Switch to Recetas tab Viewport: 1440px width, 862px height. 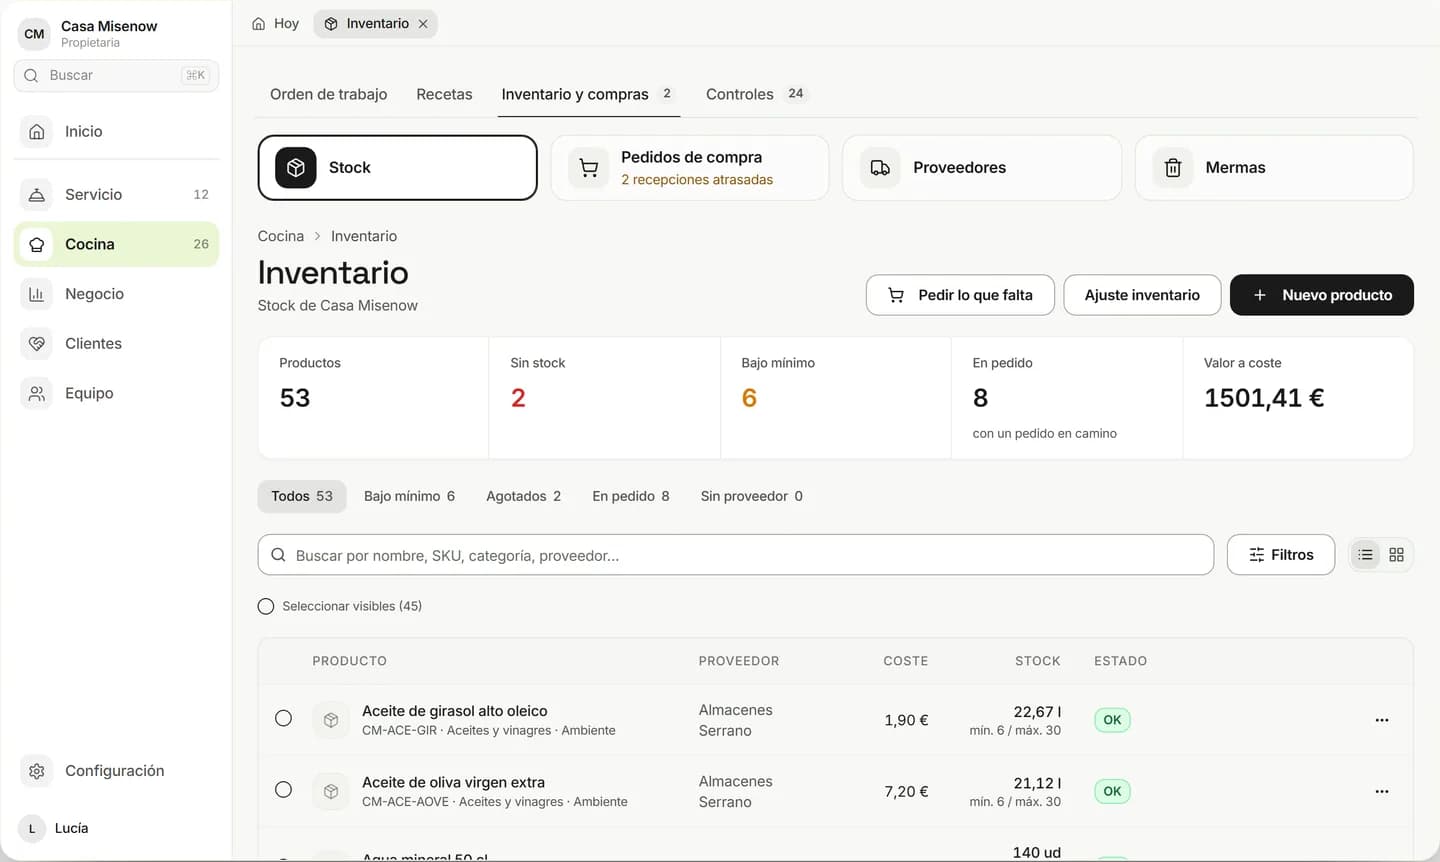[444, 94]
